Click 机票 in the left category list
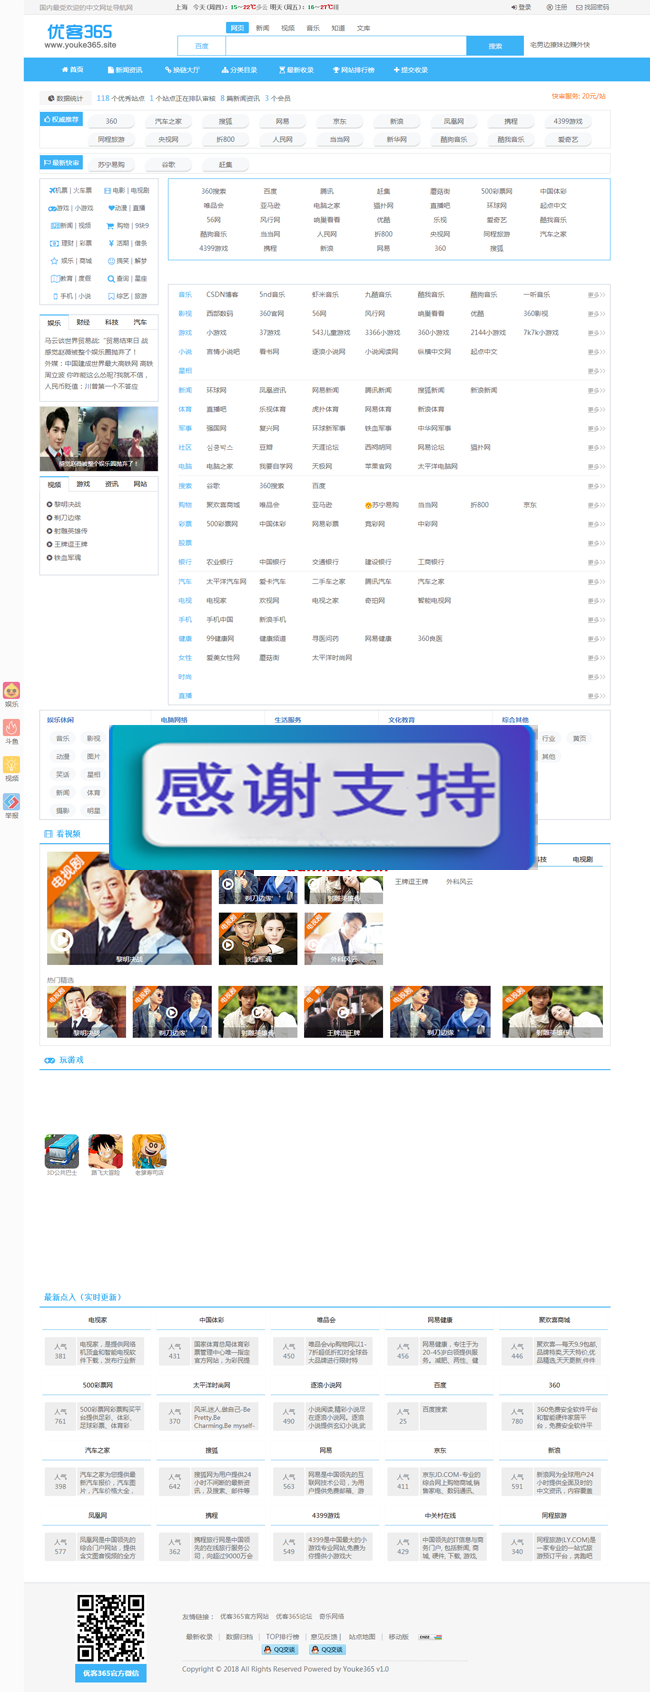 pos(61,190)
